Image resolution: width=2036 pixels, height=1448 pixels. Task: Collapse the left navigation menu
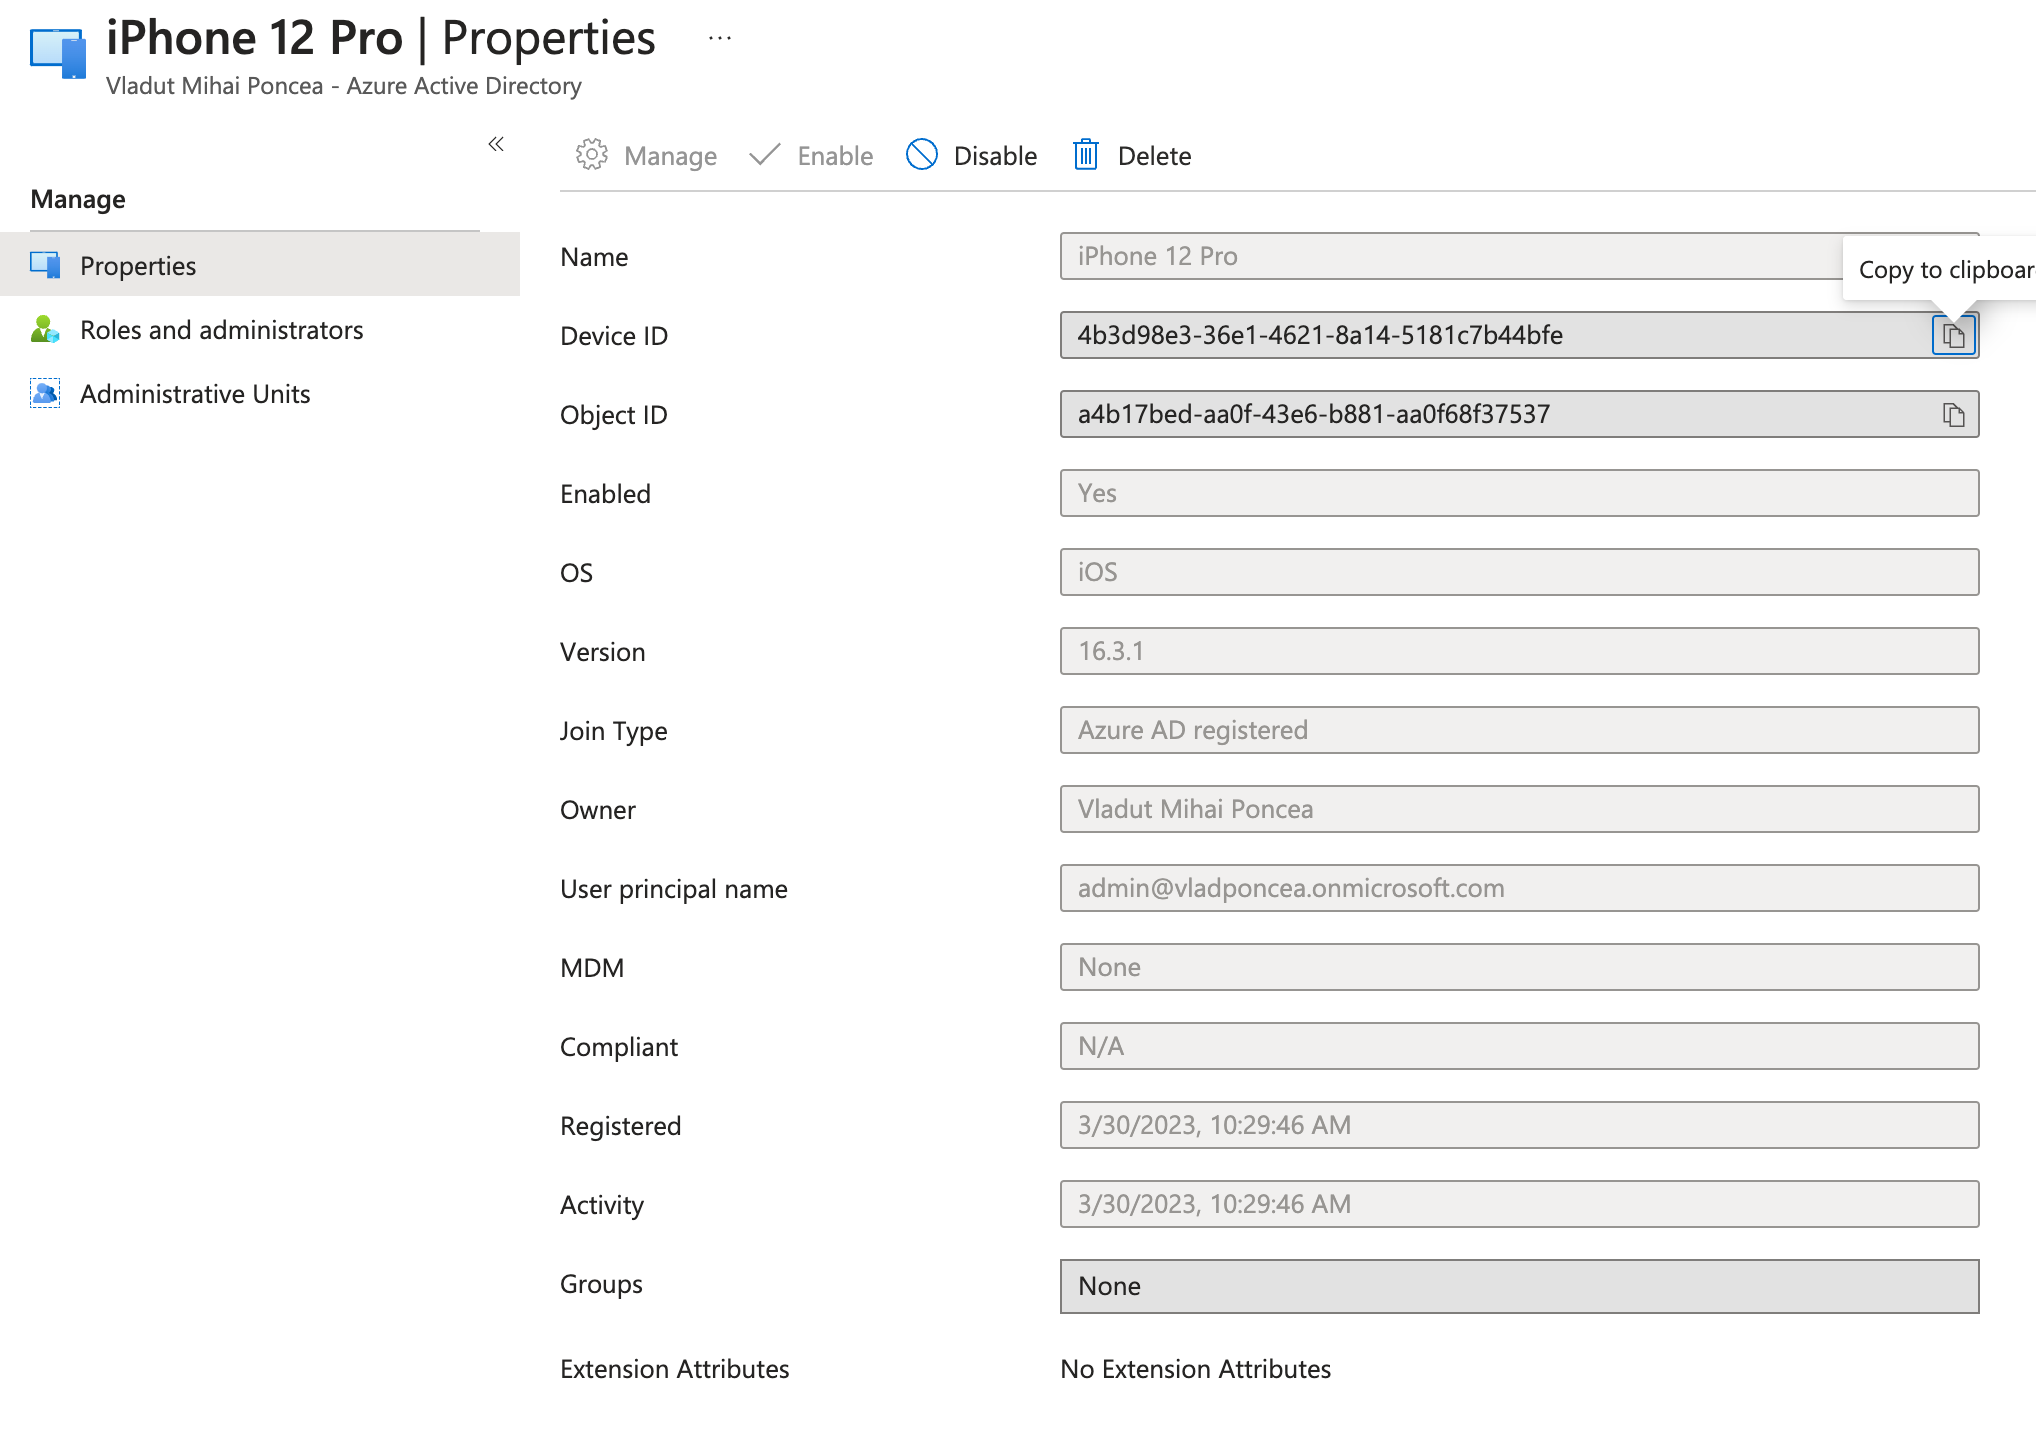[x=496, y=145]
